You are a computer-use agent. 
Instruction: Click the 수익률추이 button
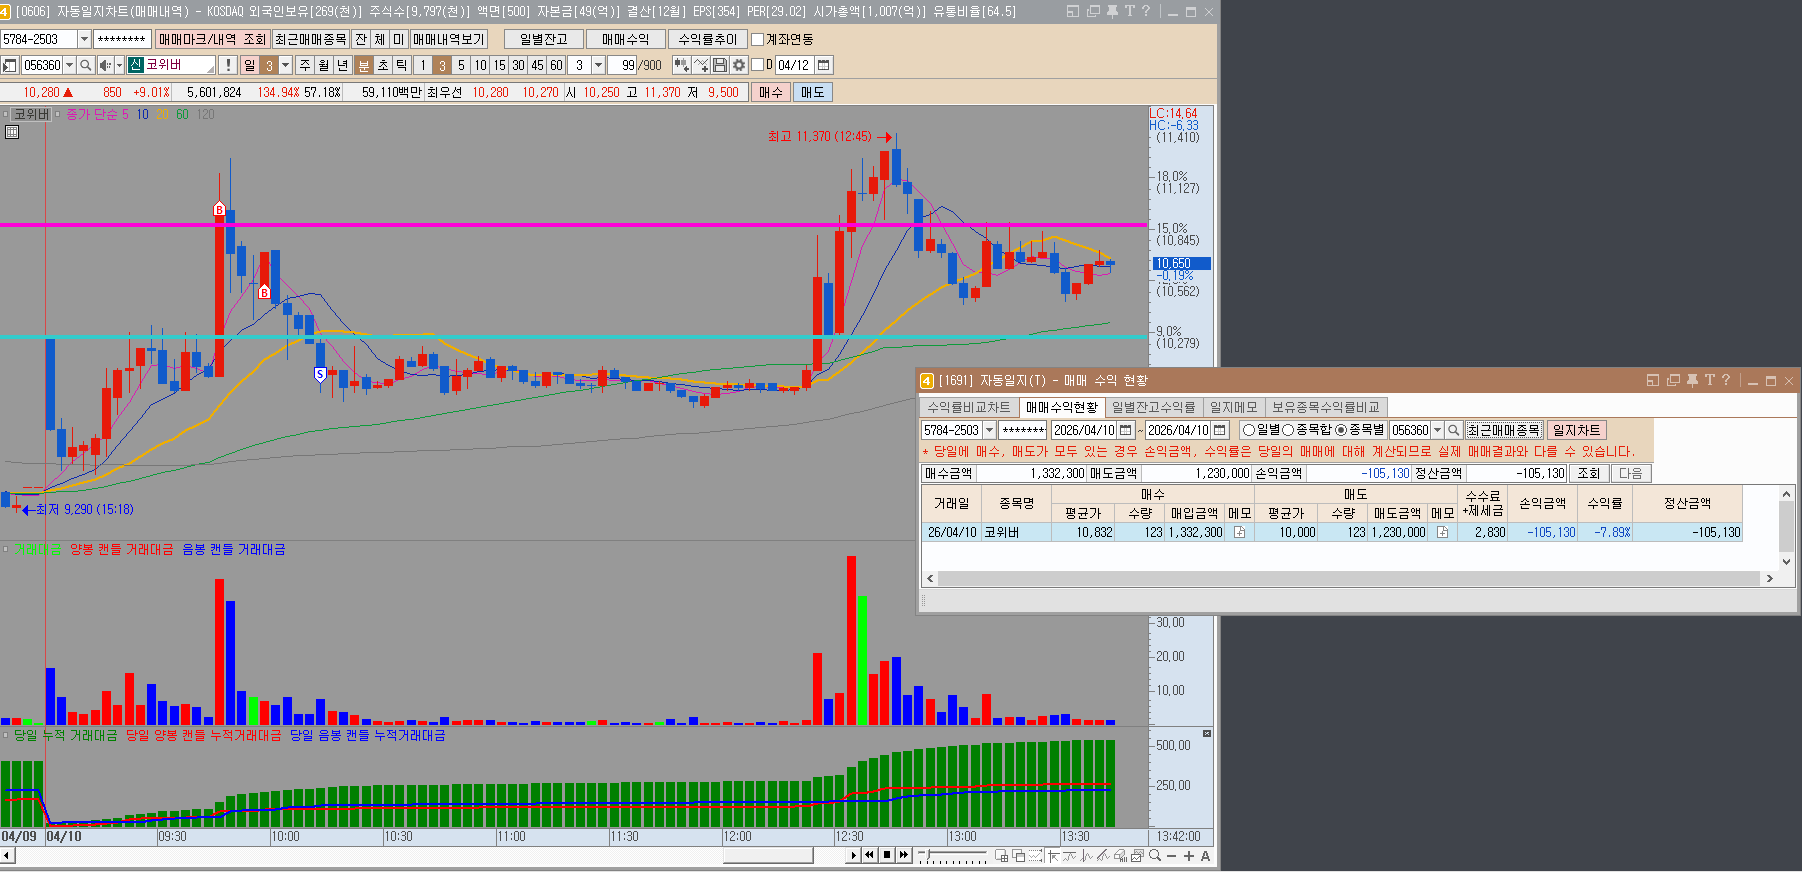point(707,39)
